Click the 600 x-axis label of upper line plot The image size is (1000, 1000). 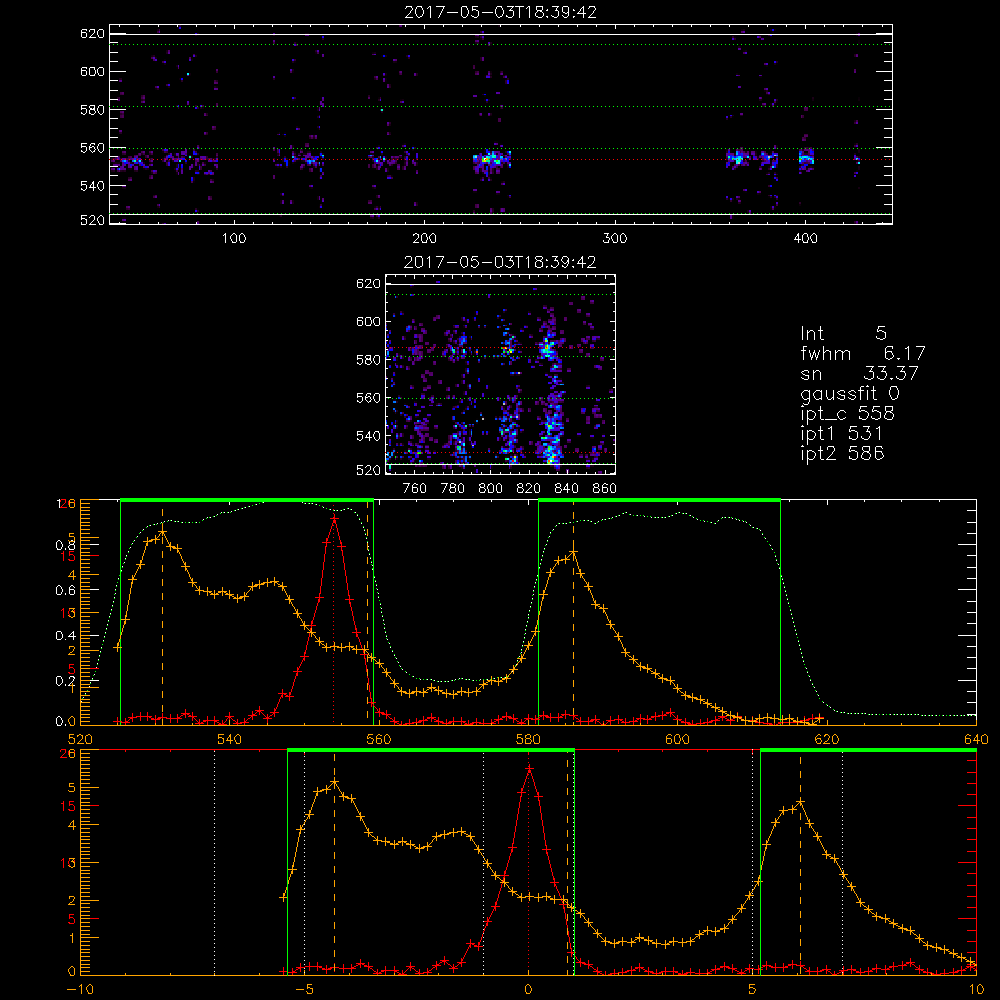pyautogui.click(x=677, y=739)
